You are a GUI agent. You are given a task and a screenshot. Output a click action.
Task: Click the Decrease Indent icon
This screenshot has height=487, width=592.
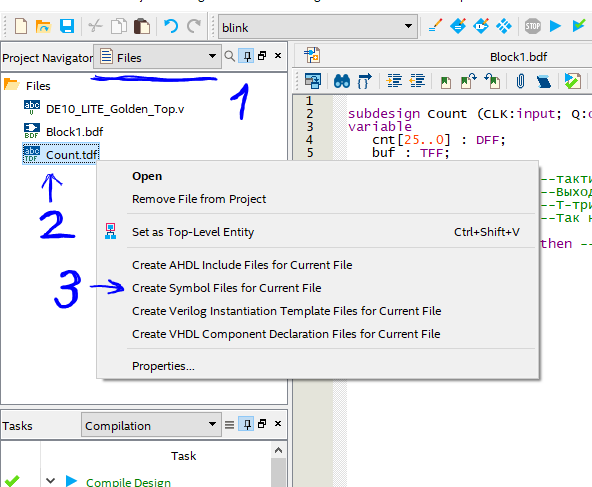pyautogui.click(x=417, y=81)
